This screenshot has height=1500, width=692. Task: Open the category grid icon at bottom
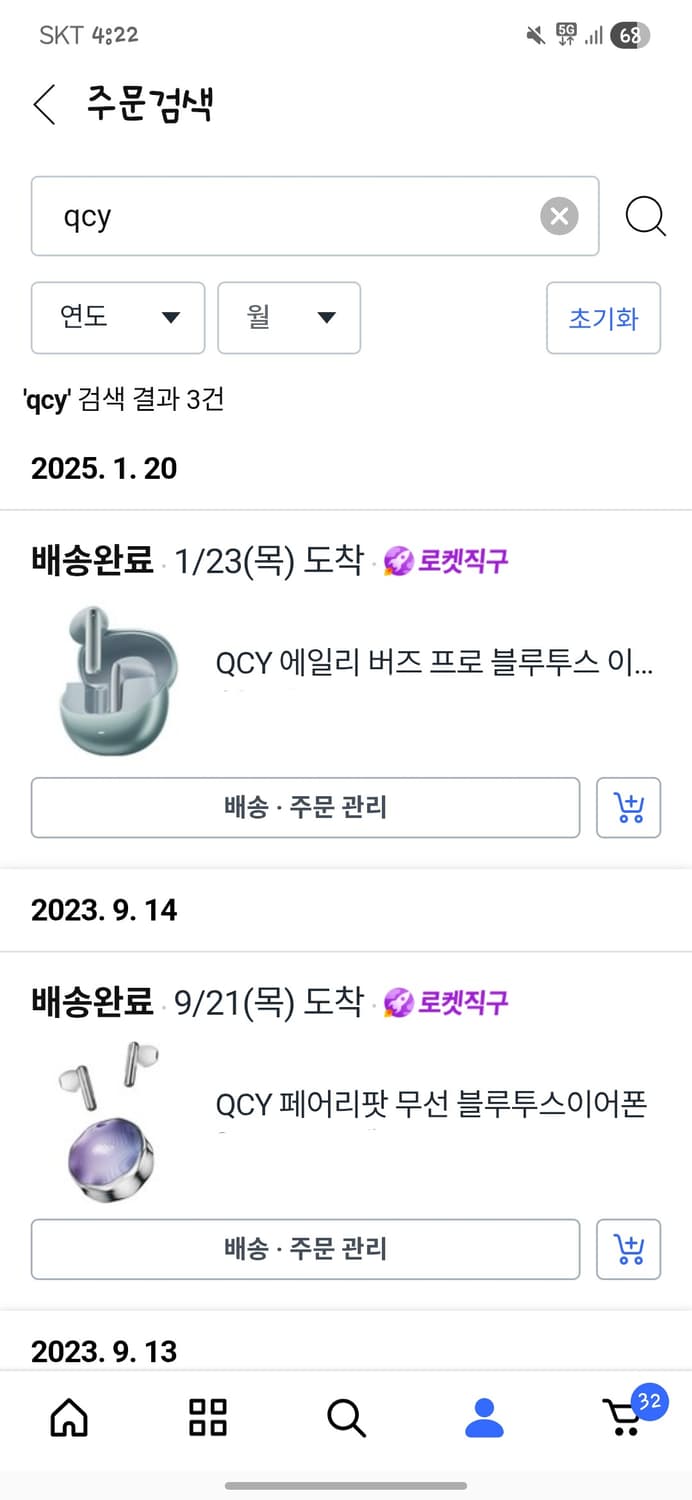[x=206, y=1417]
